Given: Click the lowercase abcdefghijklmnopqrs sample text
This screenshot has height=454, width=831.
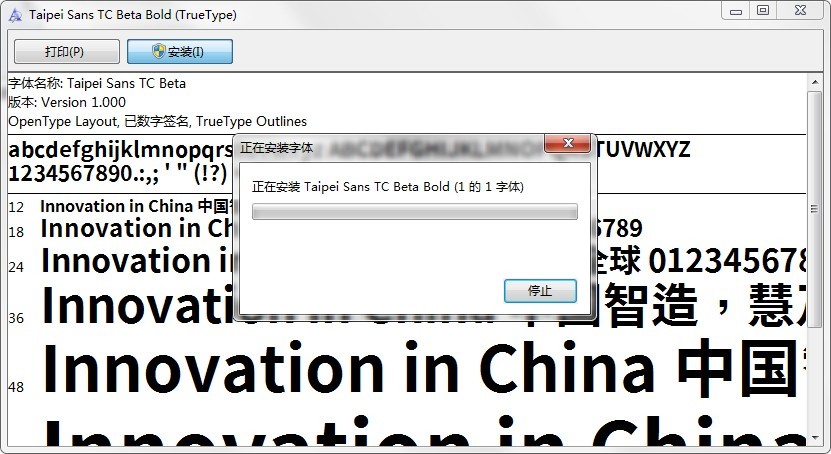Looking at the screenshot, I should pos(120,150).
